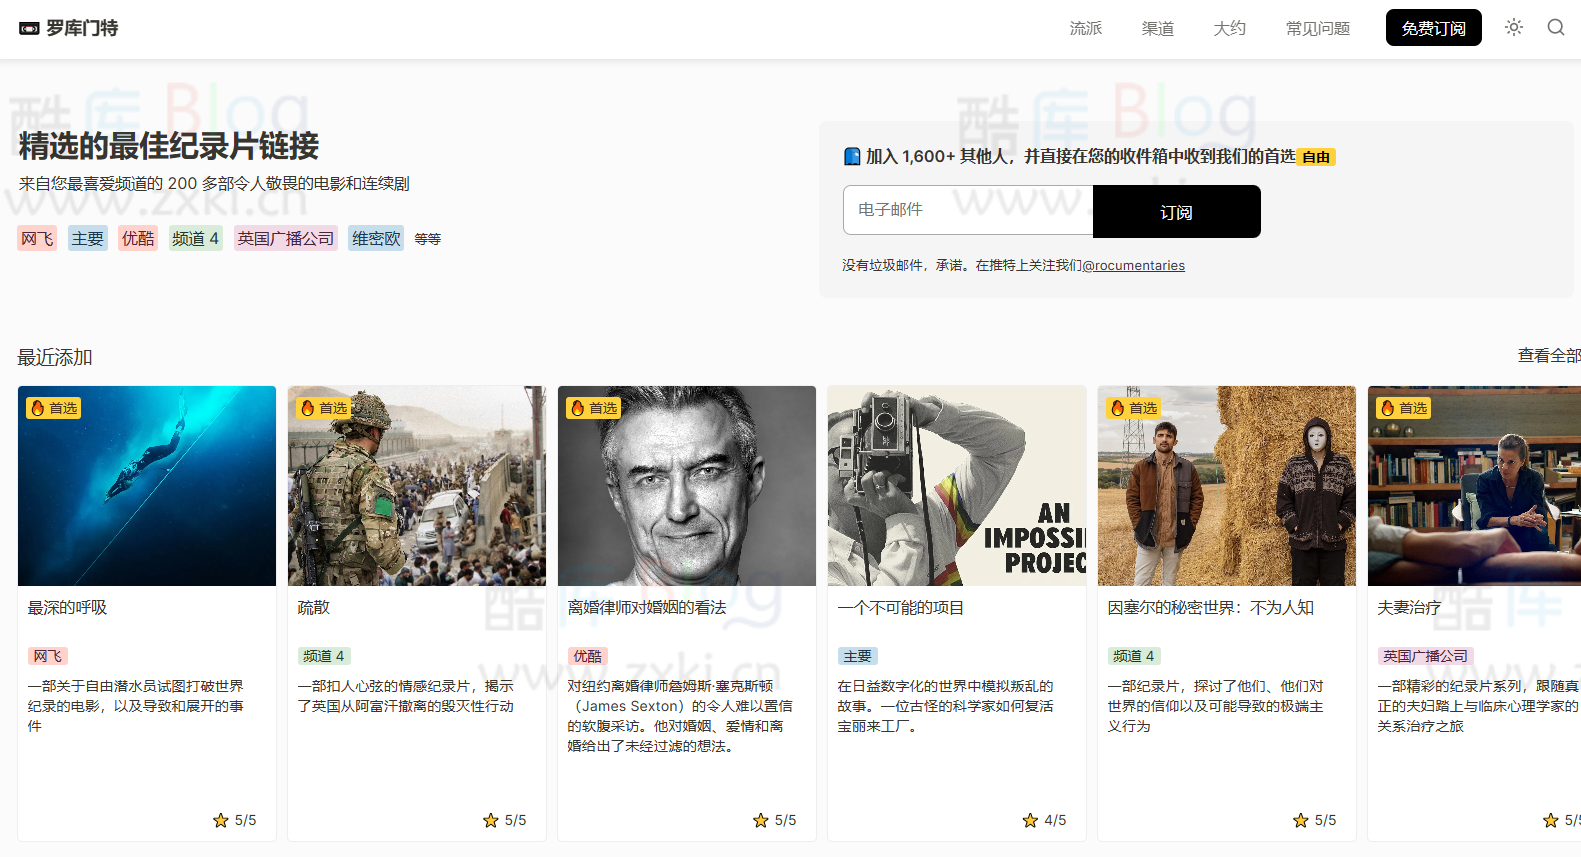1581x857 pixels.
Task: Click the 首选 fire badge on diver card
Action: pyautogui.click(x=54, y=408)
